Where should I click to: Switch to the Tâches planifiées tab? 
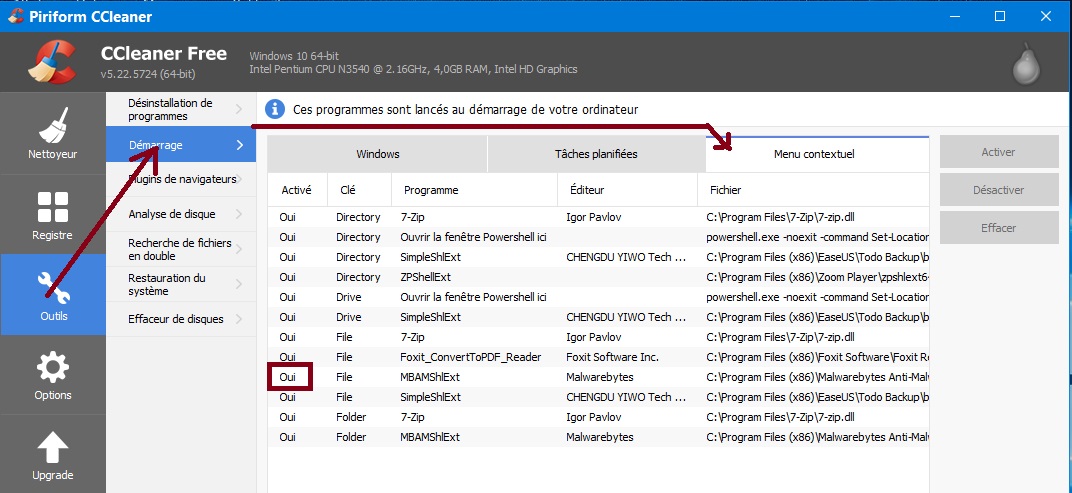[x=596, y=154]
